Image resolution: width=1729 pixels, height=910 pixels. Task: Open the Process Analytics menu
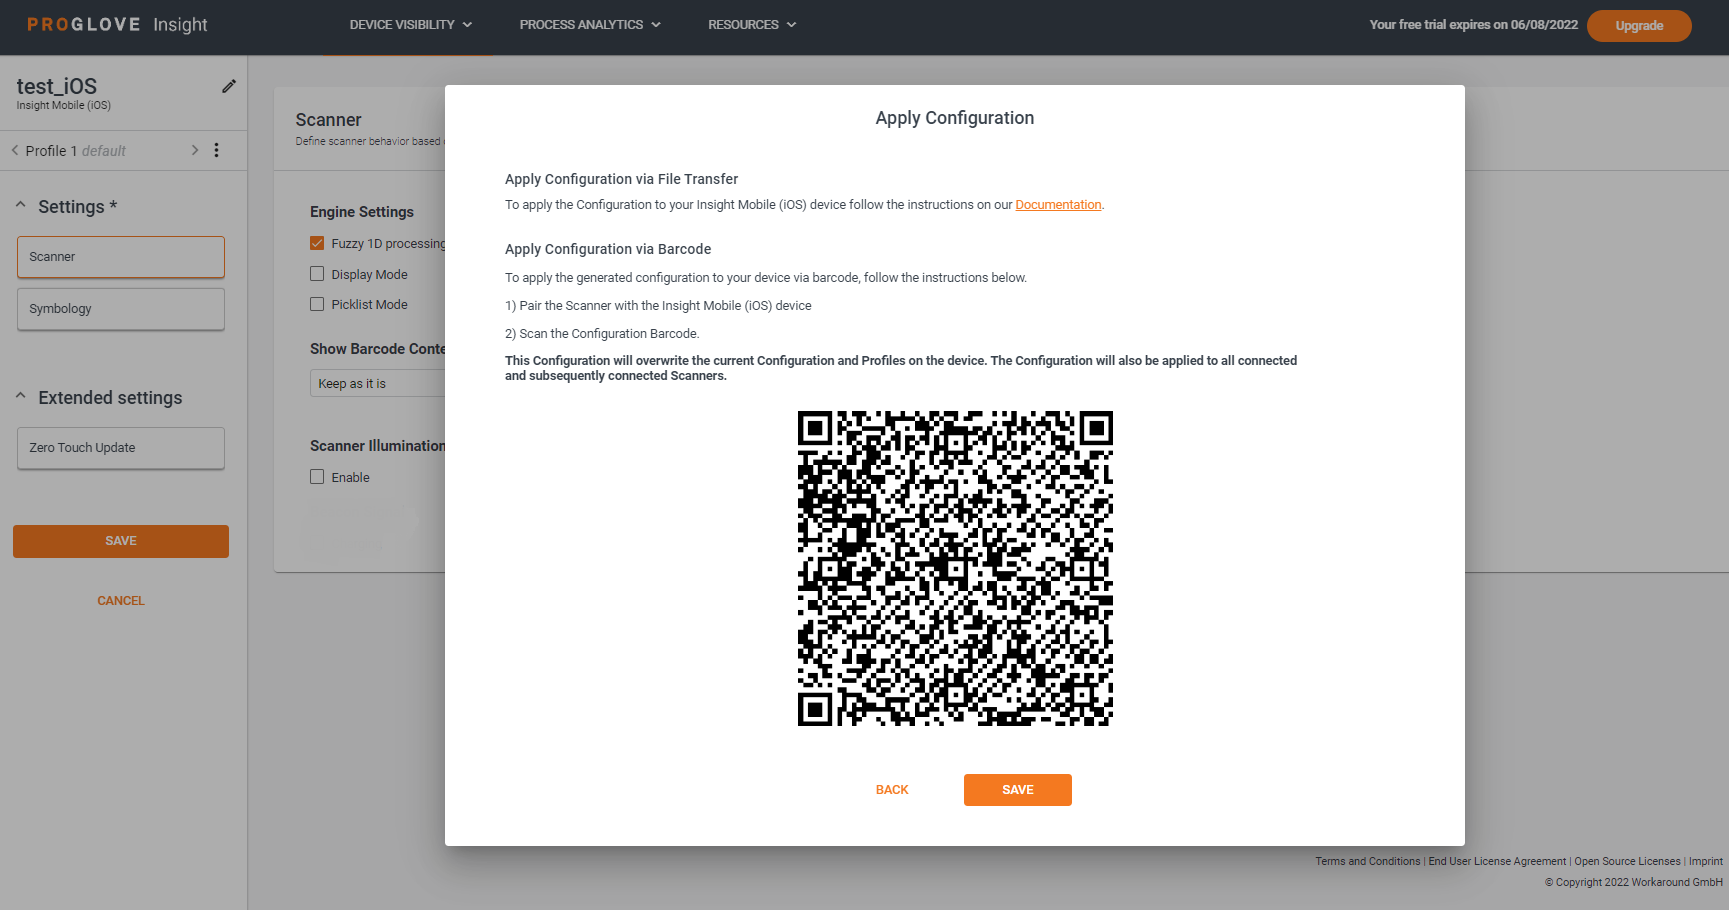[590, 24]
